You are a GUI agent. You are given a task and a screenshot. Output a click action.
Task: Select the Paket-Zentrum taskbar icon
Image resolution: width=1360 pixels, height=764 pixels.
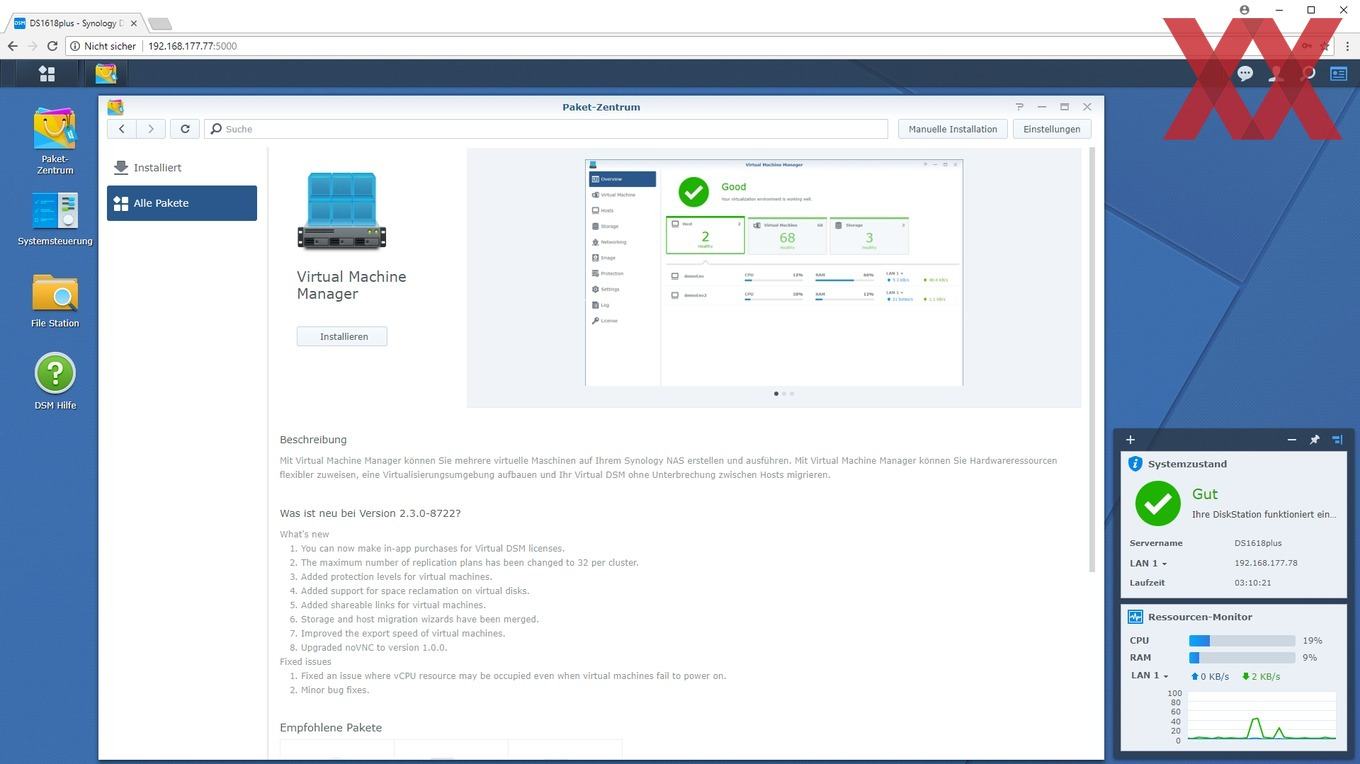(x=106, y=73)
